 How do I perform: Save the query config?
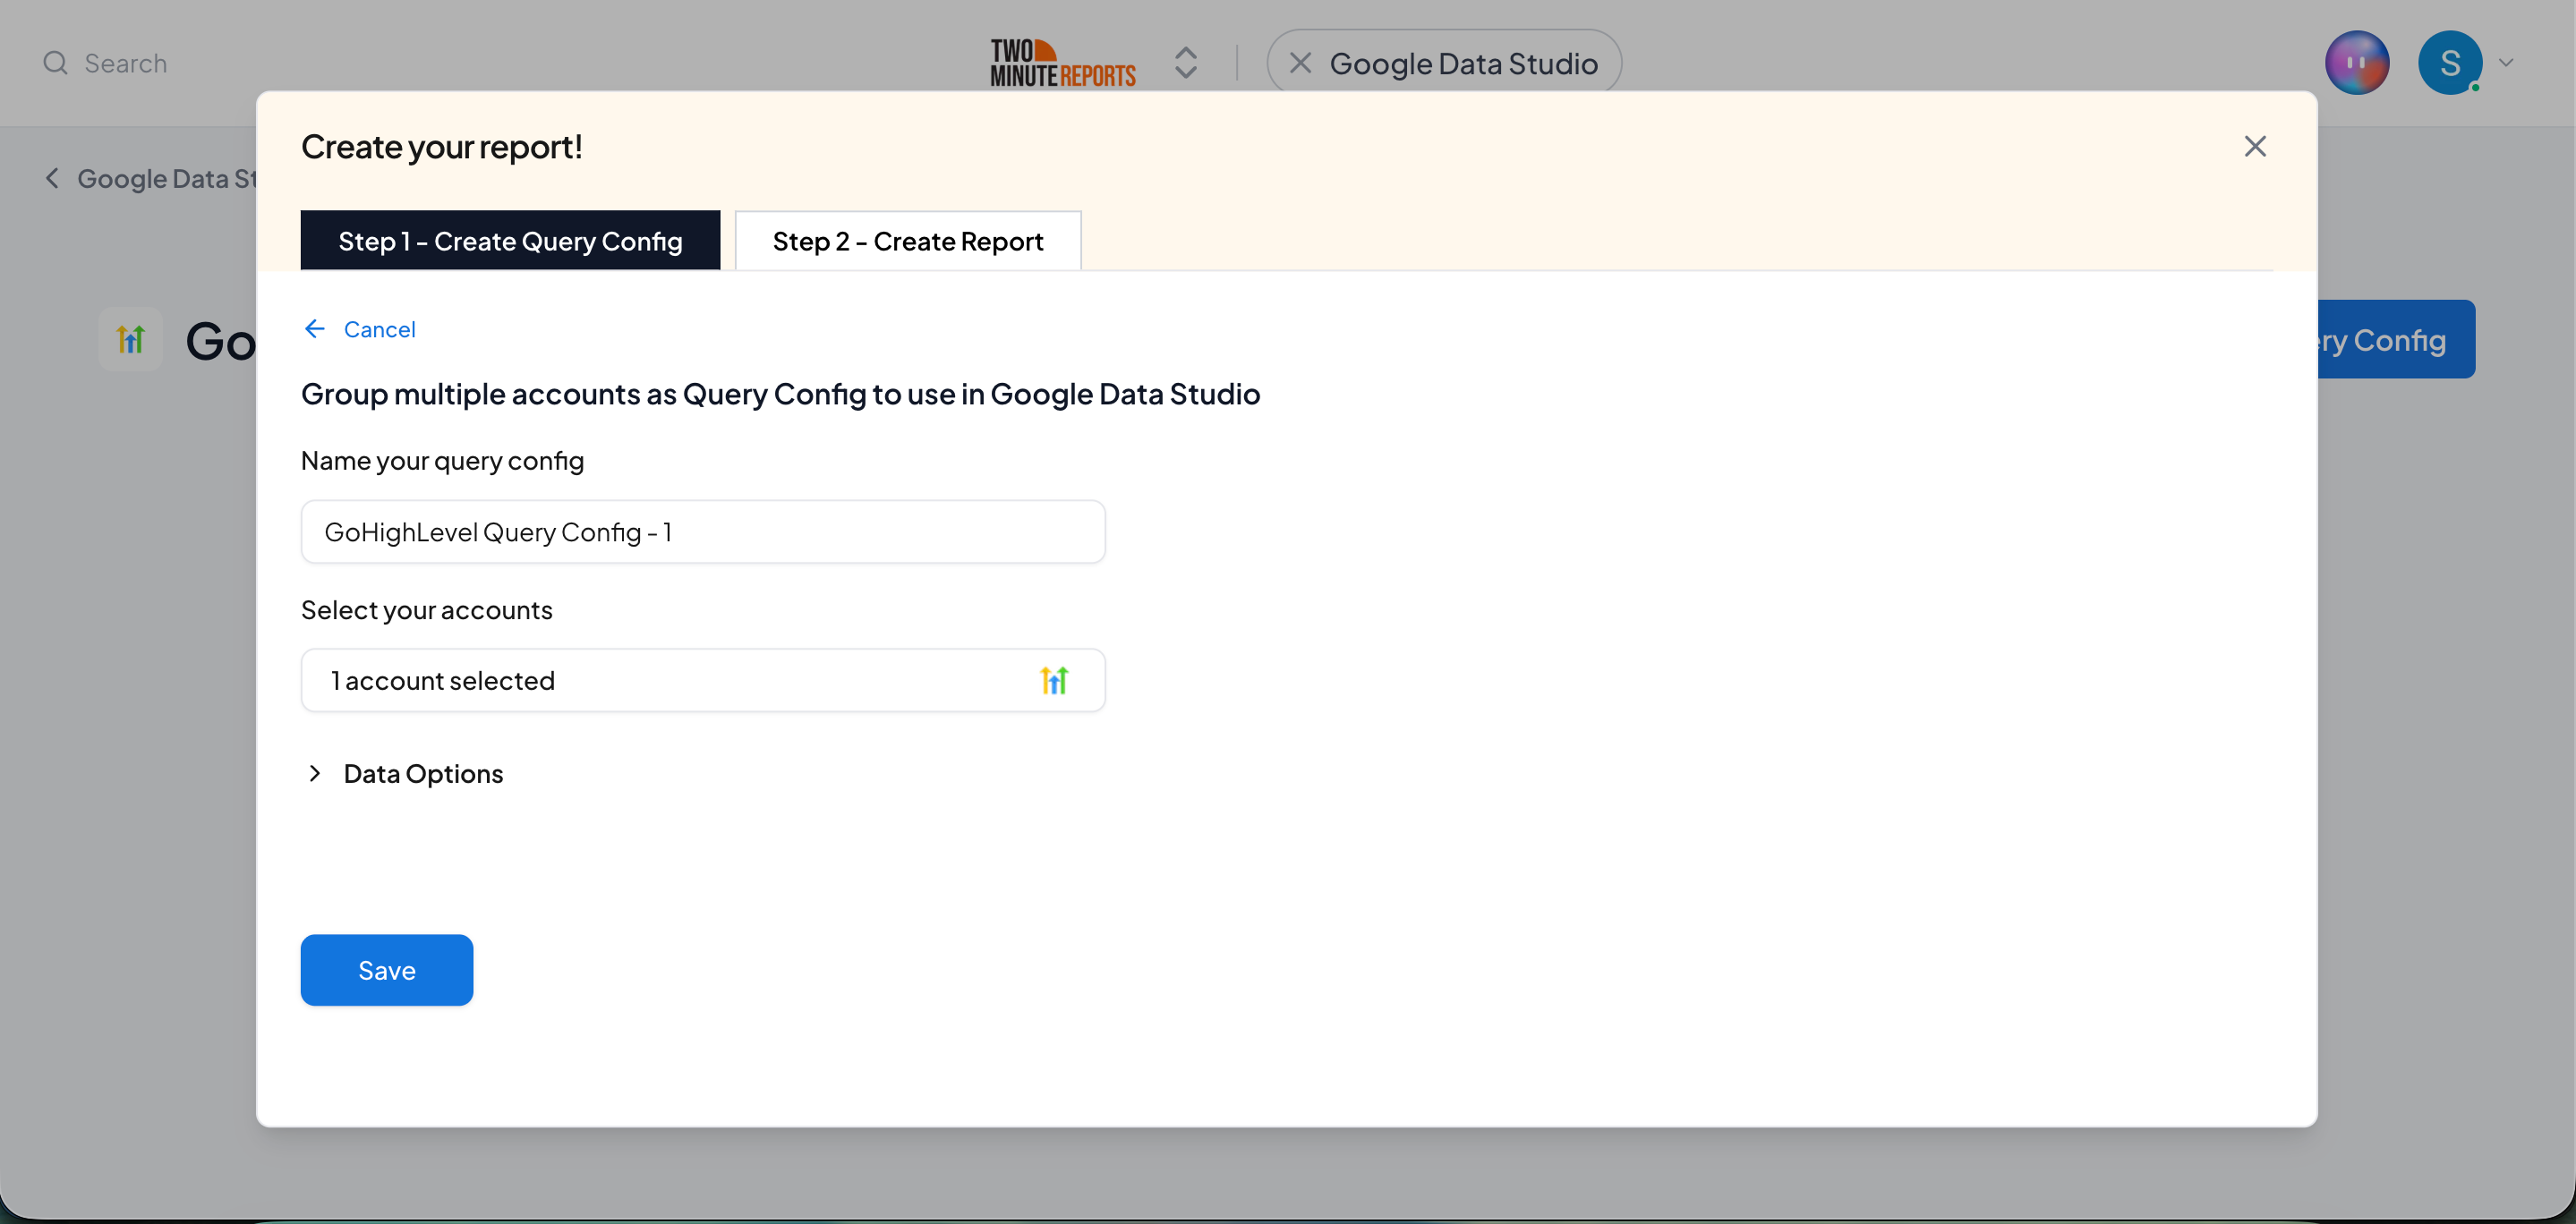point(387,970)
